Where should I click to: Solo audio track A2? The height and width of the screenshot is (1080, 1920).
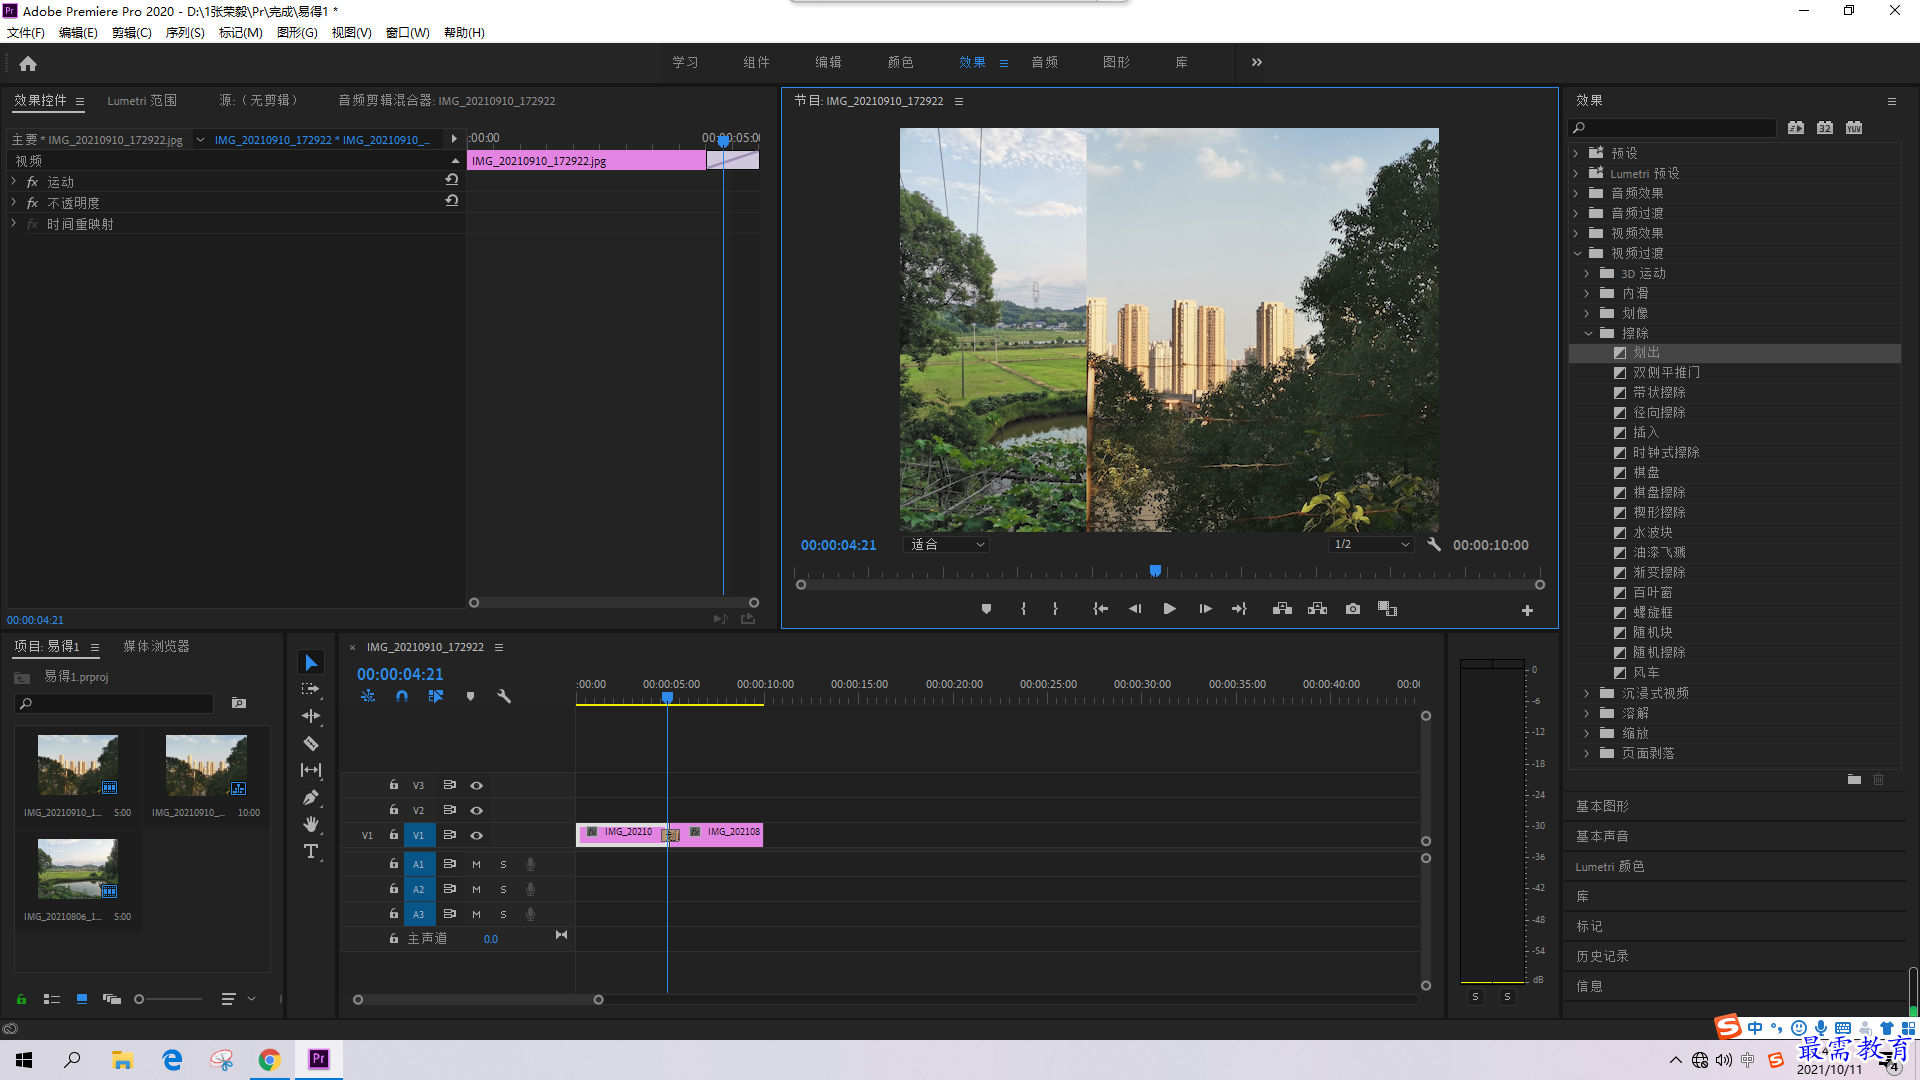(x=503, y=889)
